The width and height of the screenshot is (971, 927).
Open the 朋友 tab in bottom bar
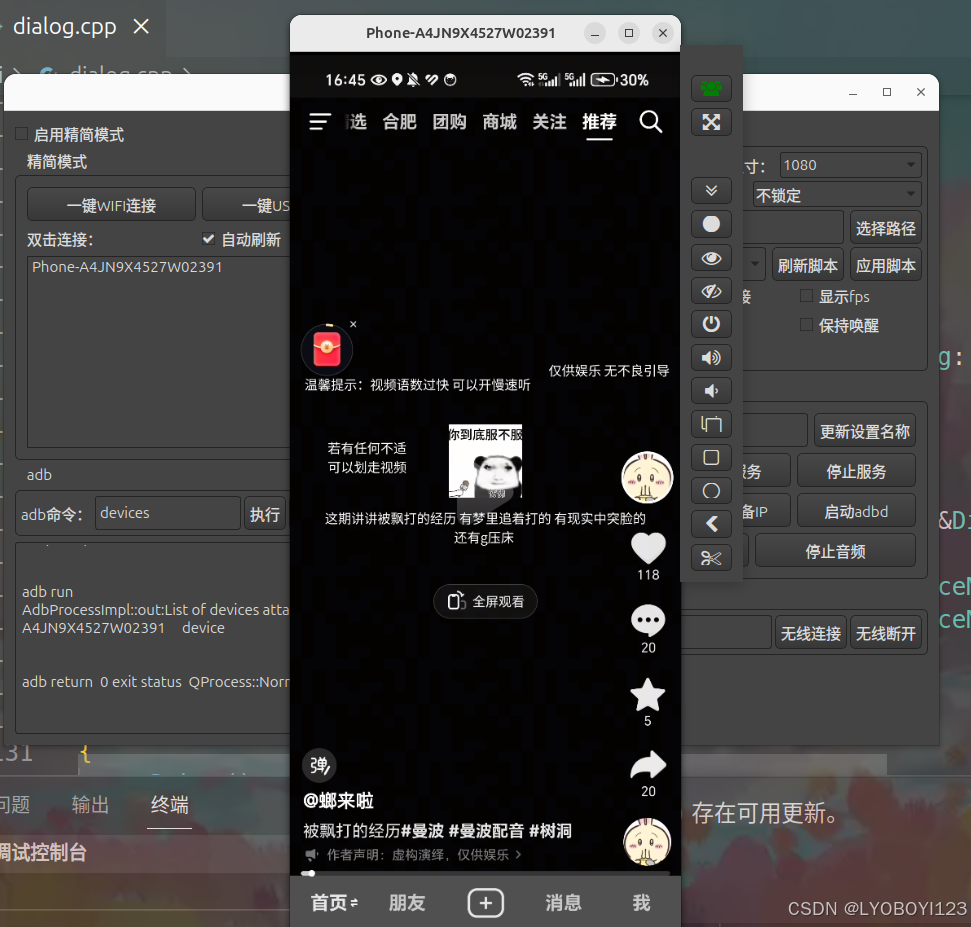tap(407, 903)
